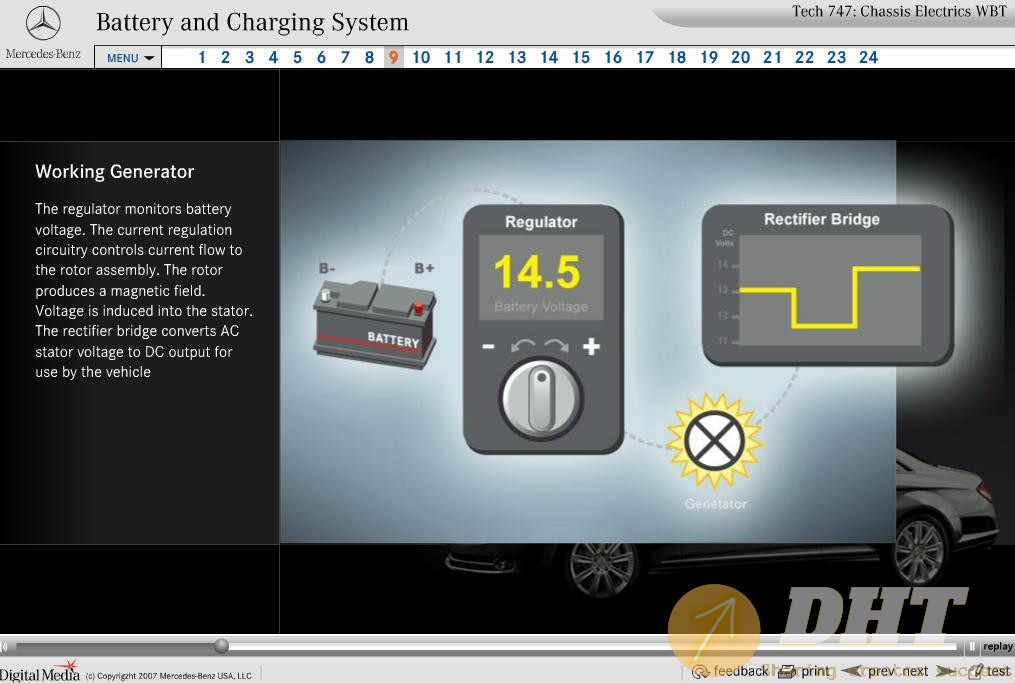Go to page 24
Viewport: 1015px width, 683px height.
coord(868,58)
